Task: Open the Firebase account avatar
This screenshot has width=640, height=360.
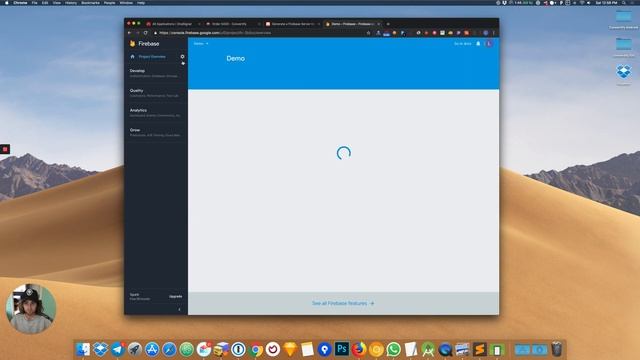Action: click(489, 44)
